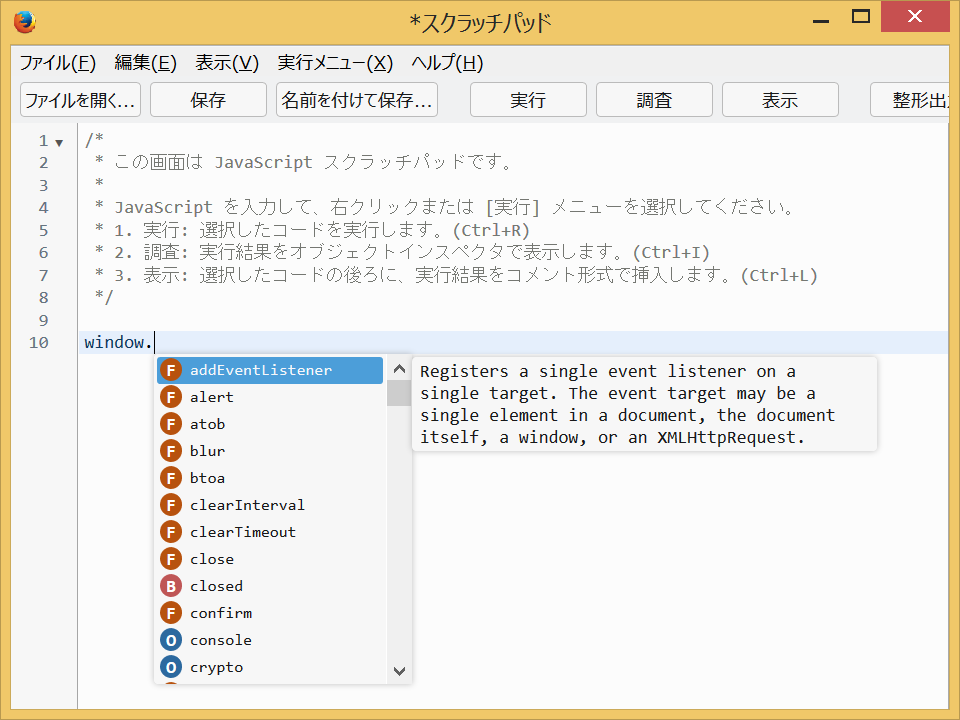Click the F icon beside addEventListener
960x720 pixels.
click(171, 370)
